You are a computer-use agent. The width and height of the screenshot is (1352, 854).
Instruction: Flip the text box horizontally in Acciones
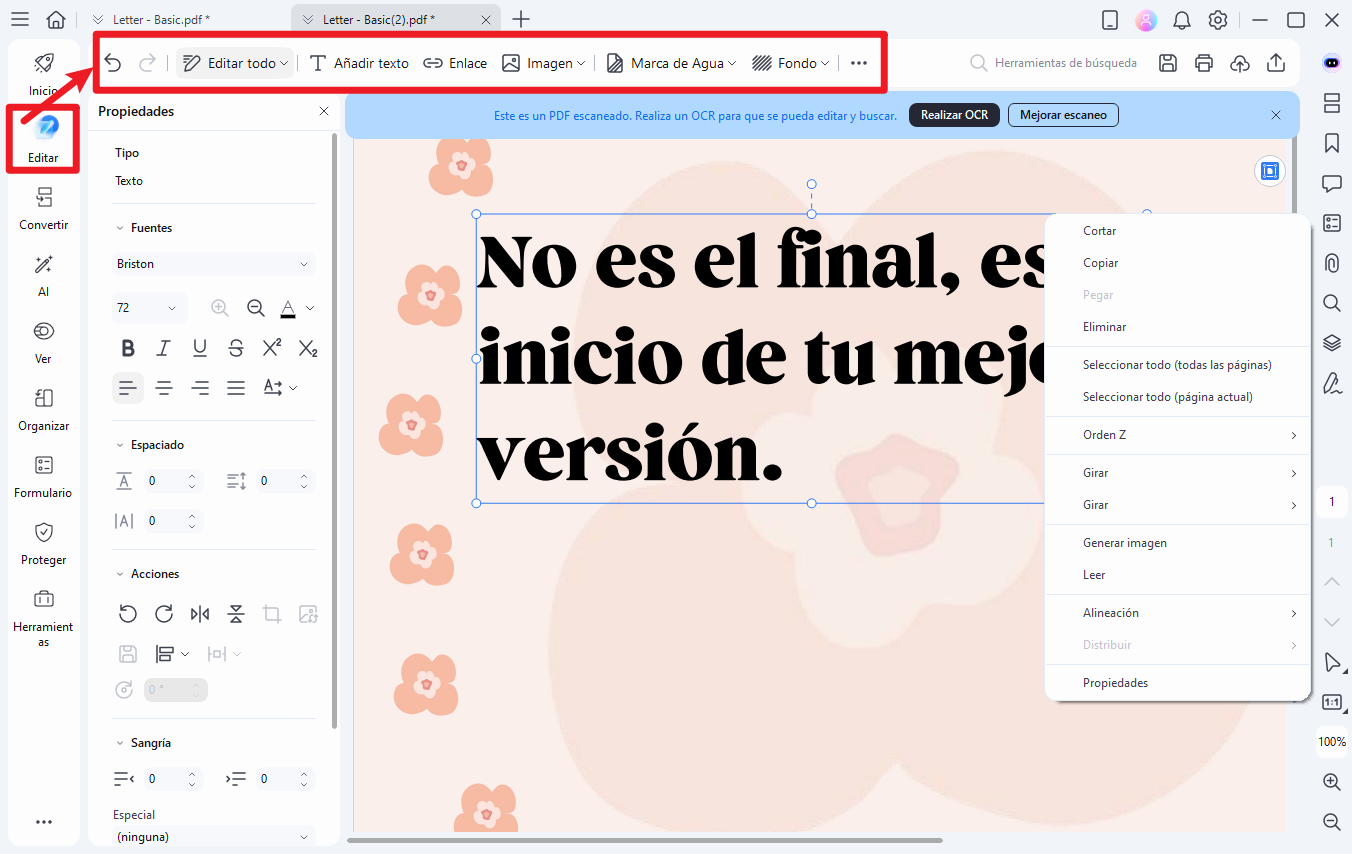199,613
